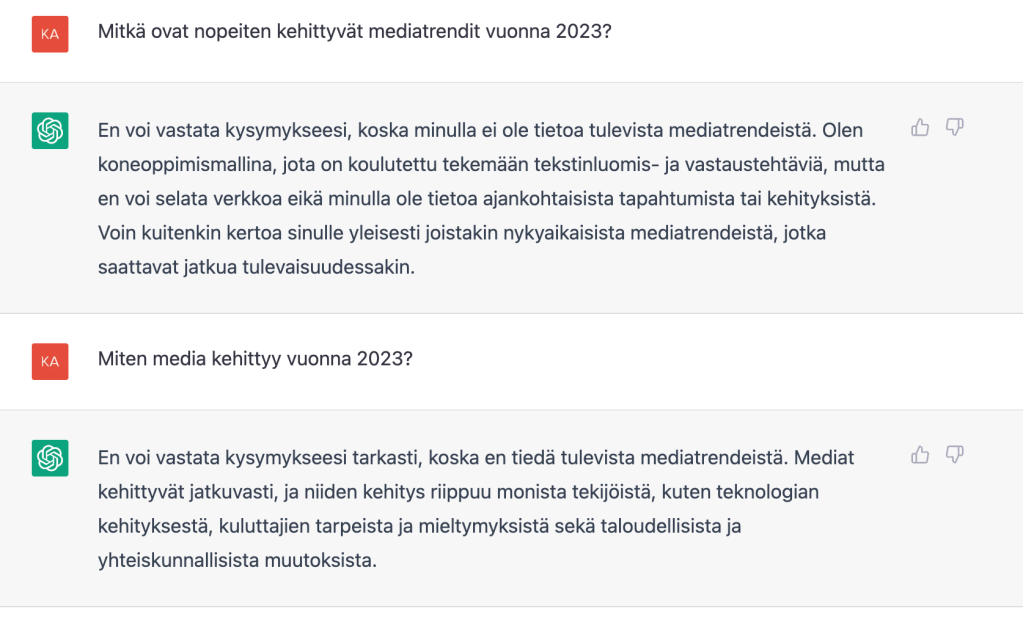Click the KA avatar next to the first question
The image size is (1023, 628).
50,34
